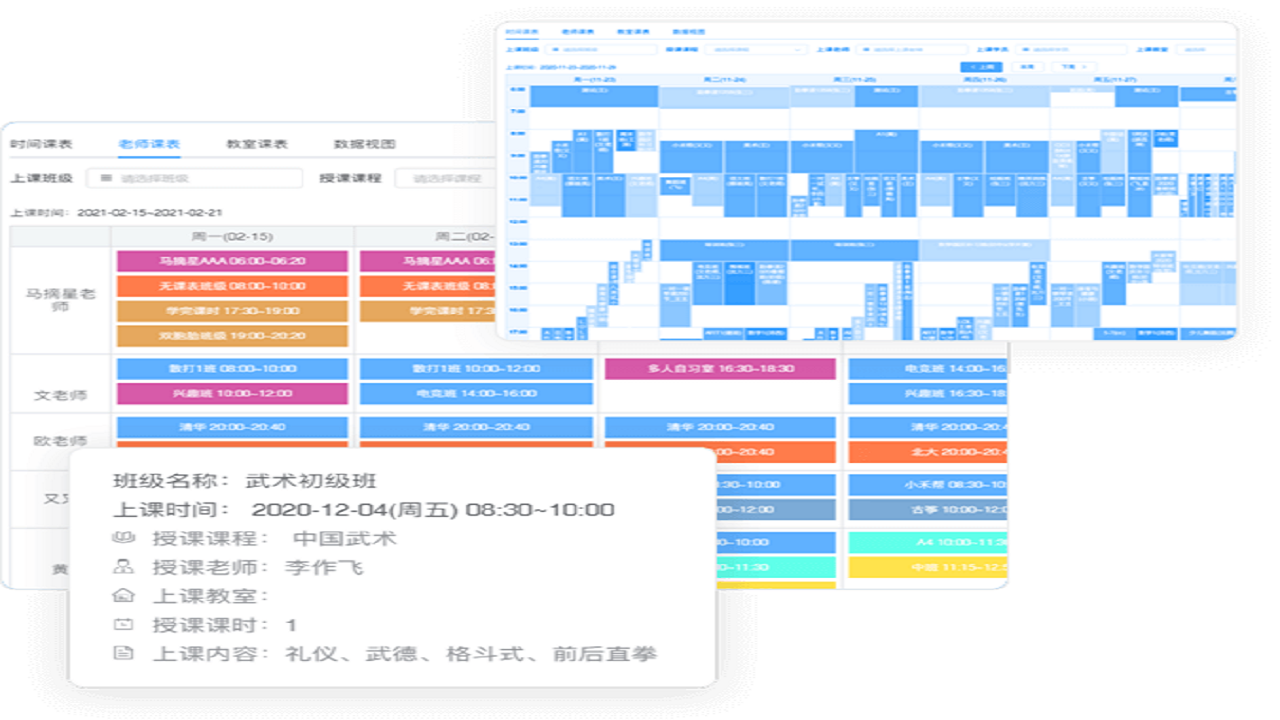Click the clock icon next to 授课课时
Screen dimensions: 1280x720
tap(122, 623)
